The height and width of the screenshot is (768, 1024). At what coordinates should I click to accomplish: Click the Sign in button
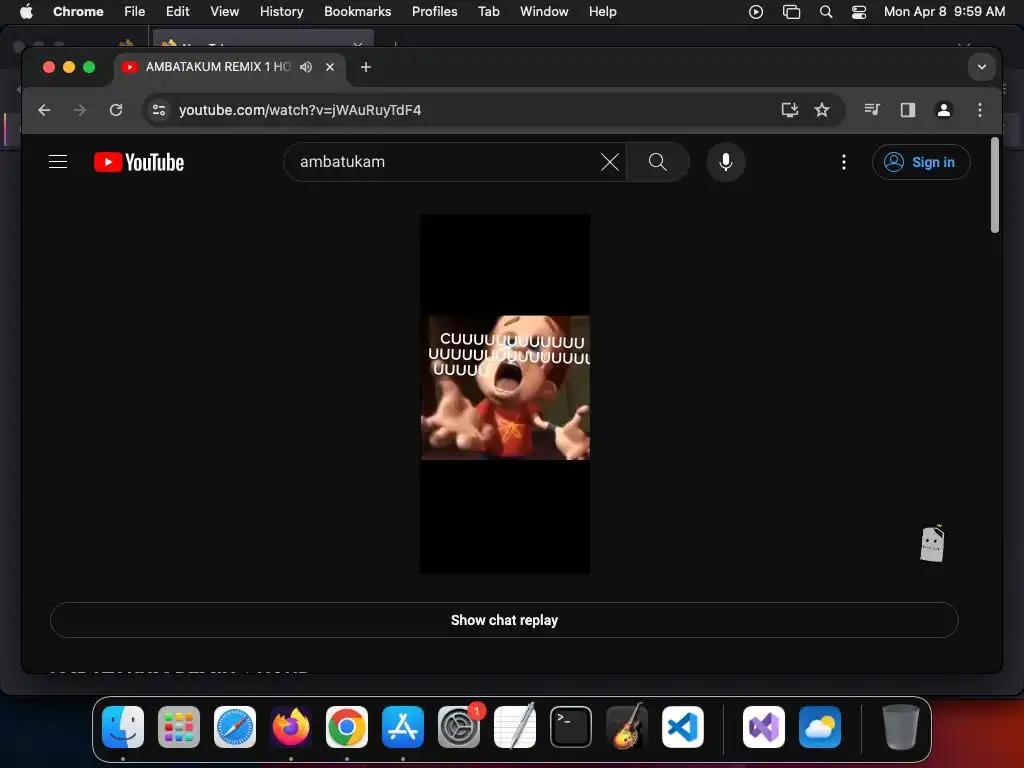[x=921, y=162]
